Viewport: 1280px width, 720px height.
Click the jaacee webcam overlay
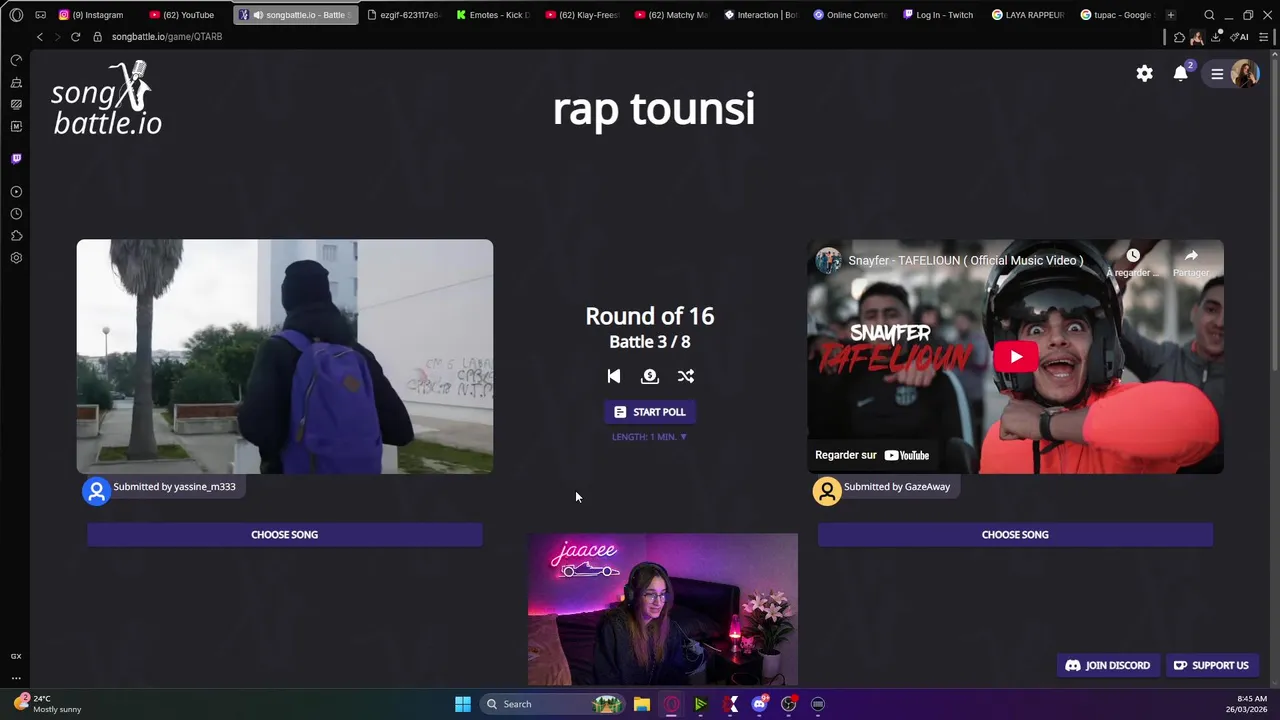pyautogui.click(x=663, y=609)
